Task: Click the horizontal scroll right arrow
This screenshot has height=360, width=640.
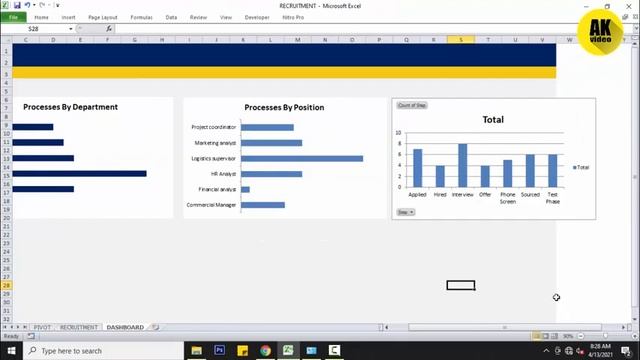Action: (x=623, y=327)
